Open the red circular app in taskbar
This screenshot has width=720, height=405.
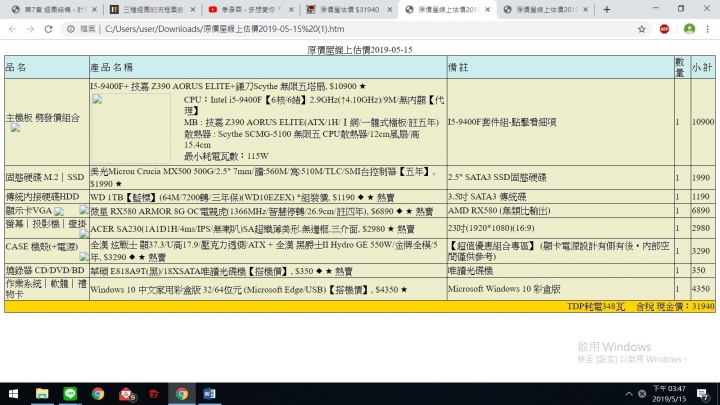coord(154,394)
